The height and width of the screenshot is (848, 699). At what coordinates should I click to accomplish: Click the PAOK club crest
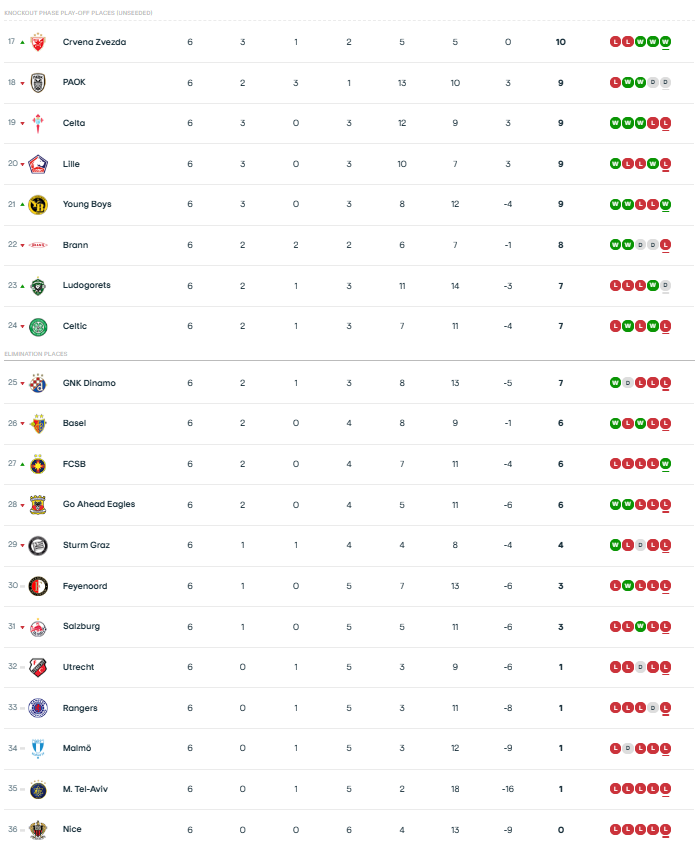(x=38, y=83)
